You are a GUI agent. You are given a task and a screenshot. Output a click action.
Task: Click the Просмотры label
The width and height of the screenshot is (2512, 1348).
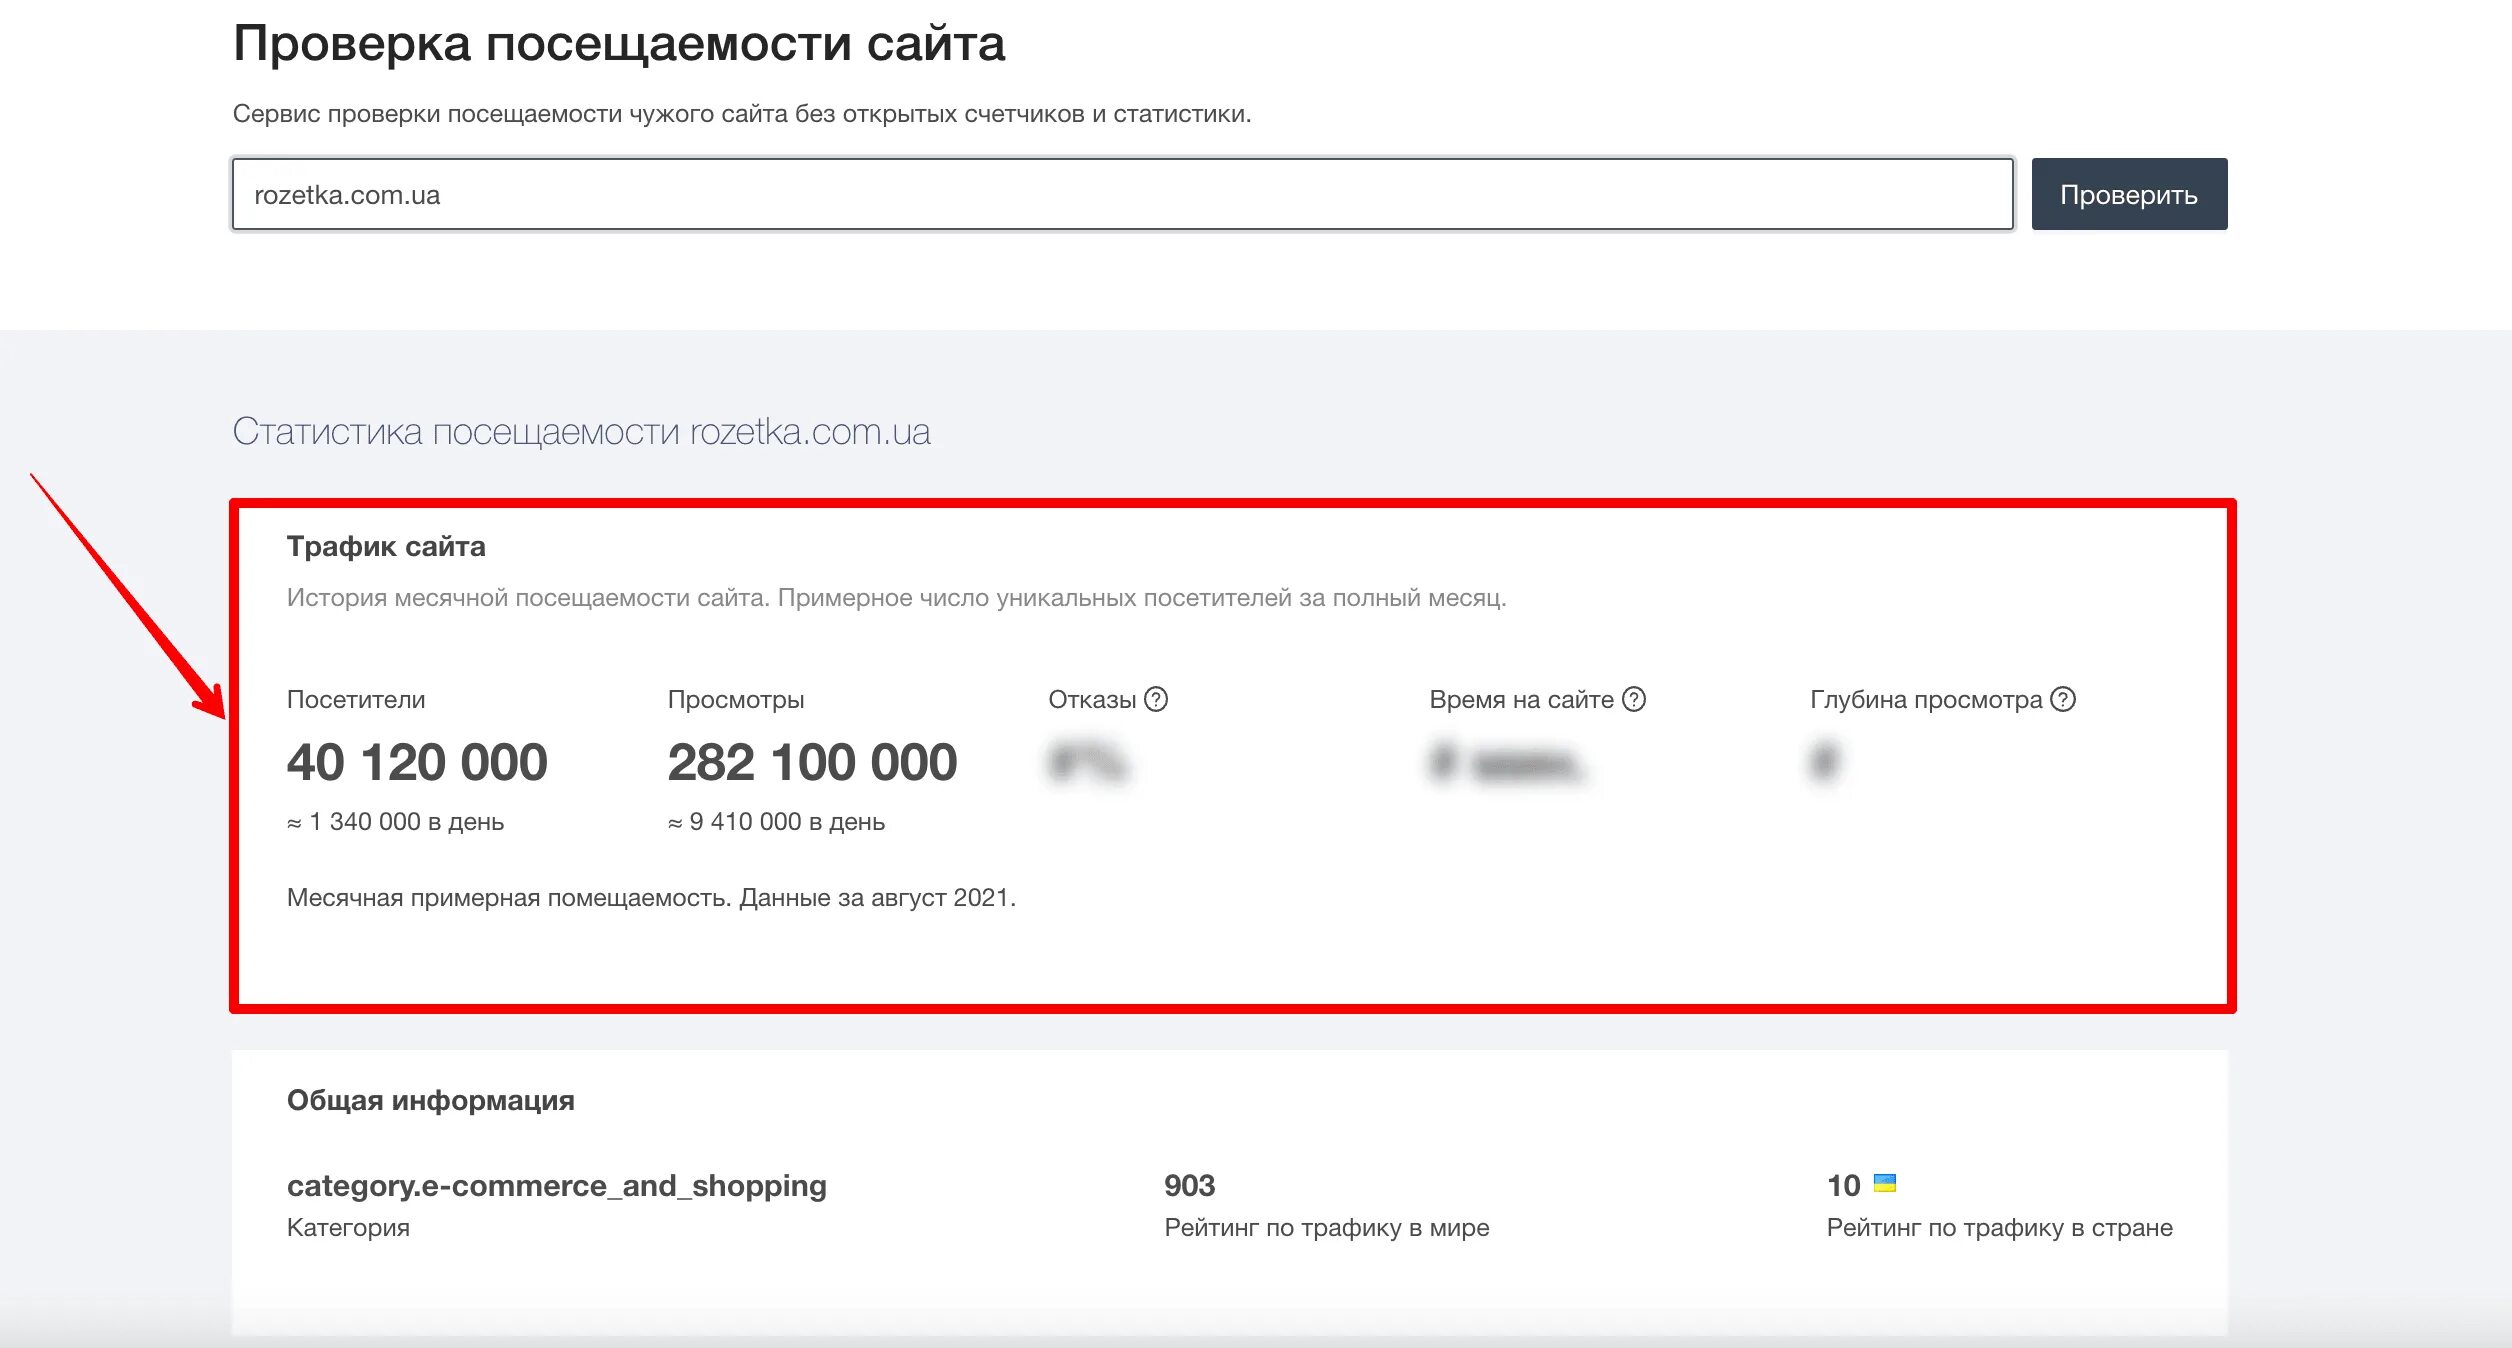point(736,699)
